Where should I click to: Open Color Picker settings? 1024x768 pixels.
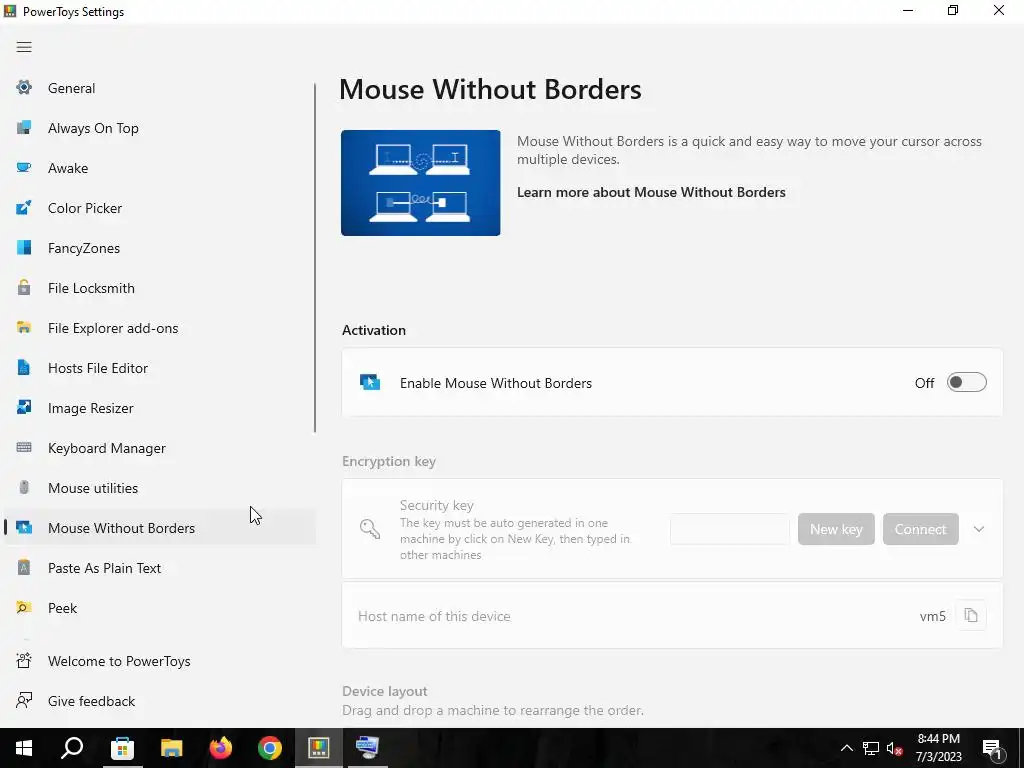coord(159,208)
